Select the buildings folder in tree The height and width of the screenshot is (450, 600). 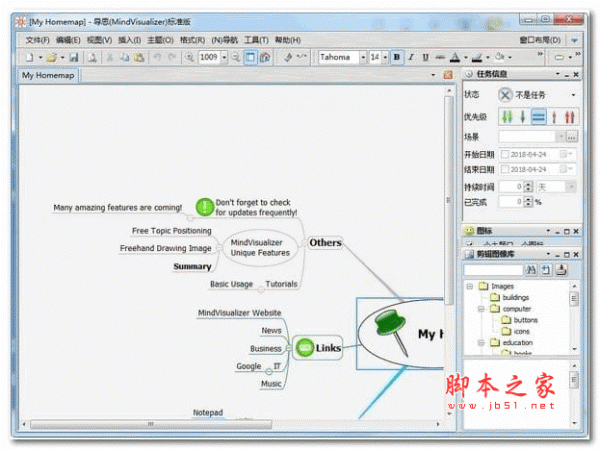point(515,297)
